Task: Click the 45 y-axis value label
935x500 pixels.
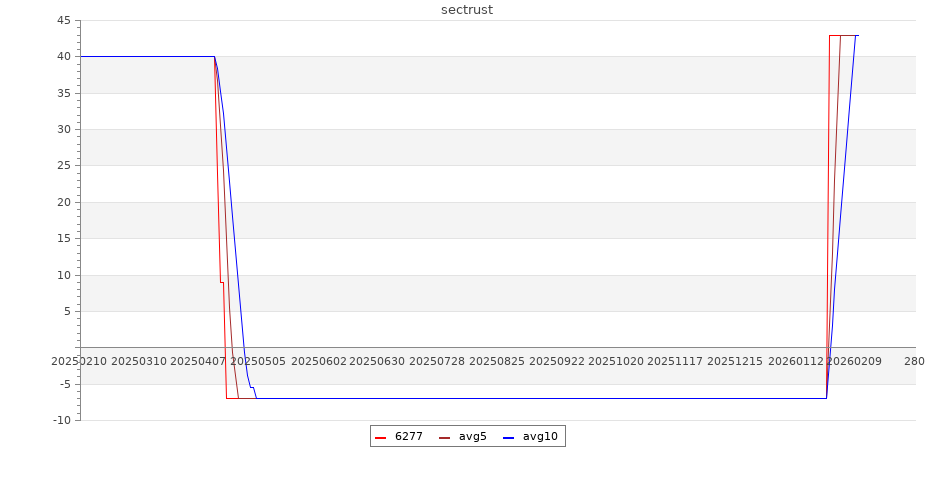Action: 63,20
